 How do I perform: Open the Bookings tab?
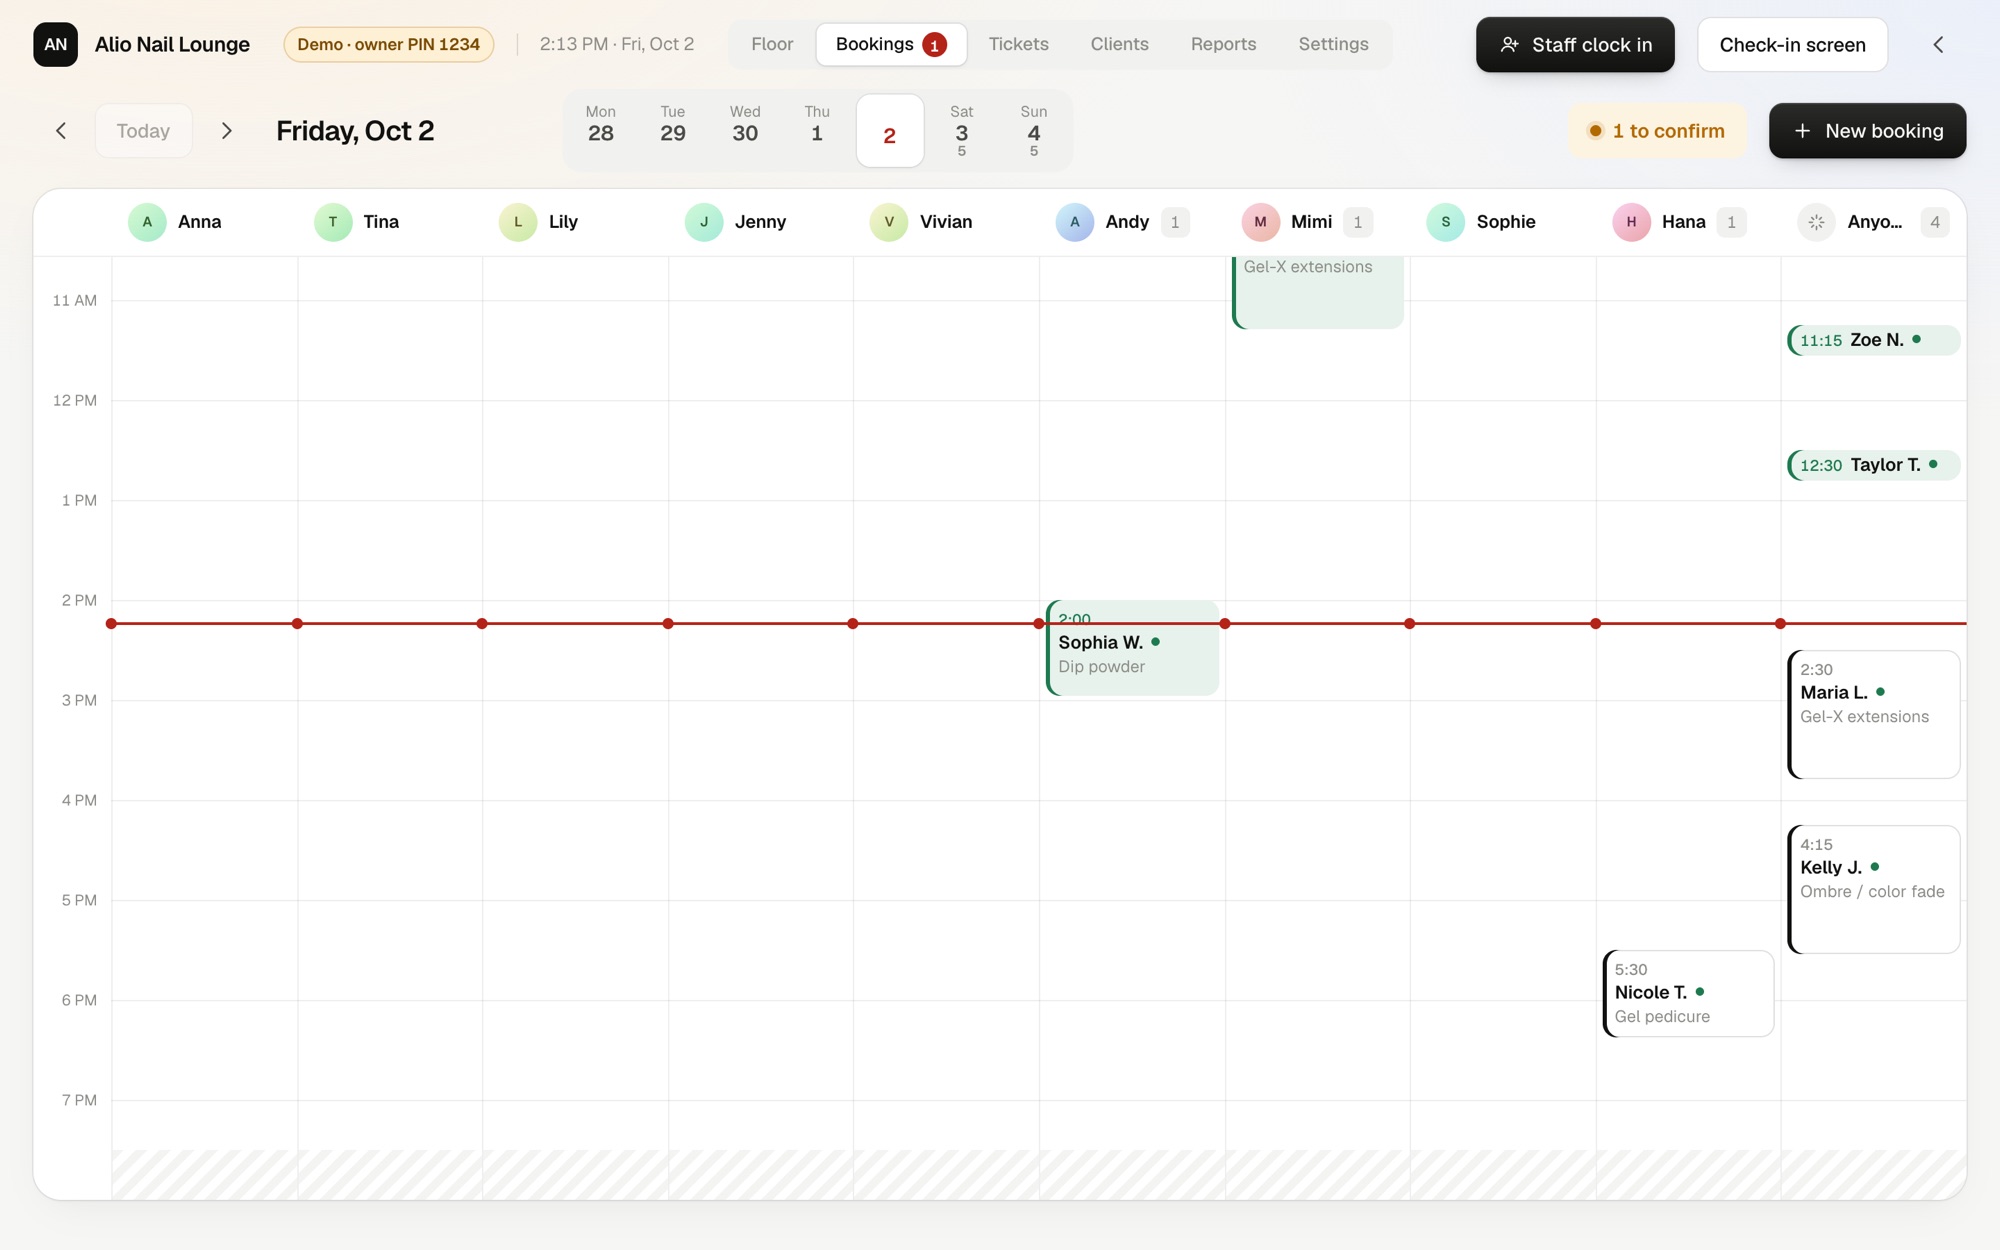(x=891, y=44)
